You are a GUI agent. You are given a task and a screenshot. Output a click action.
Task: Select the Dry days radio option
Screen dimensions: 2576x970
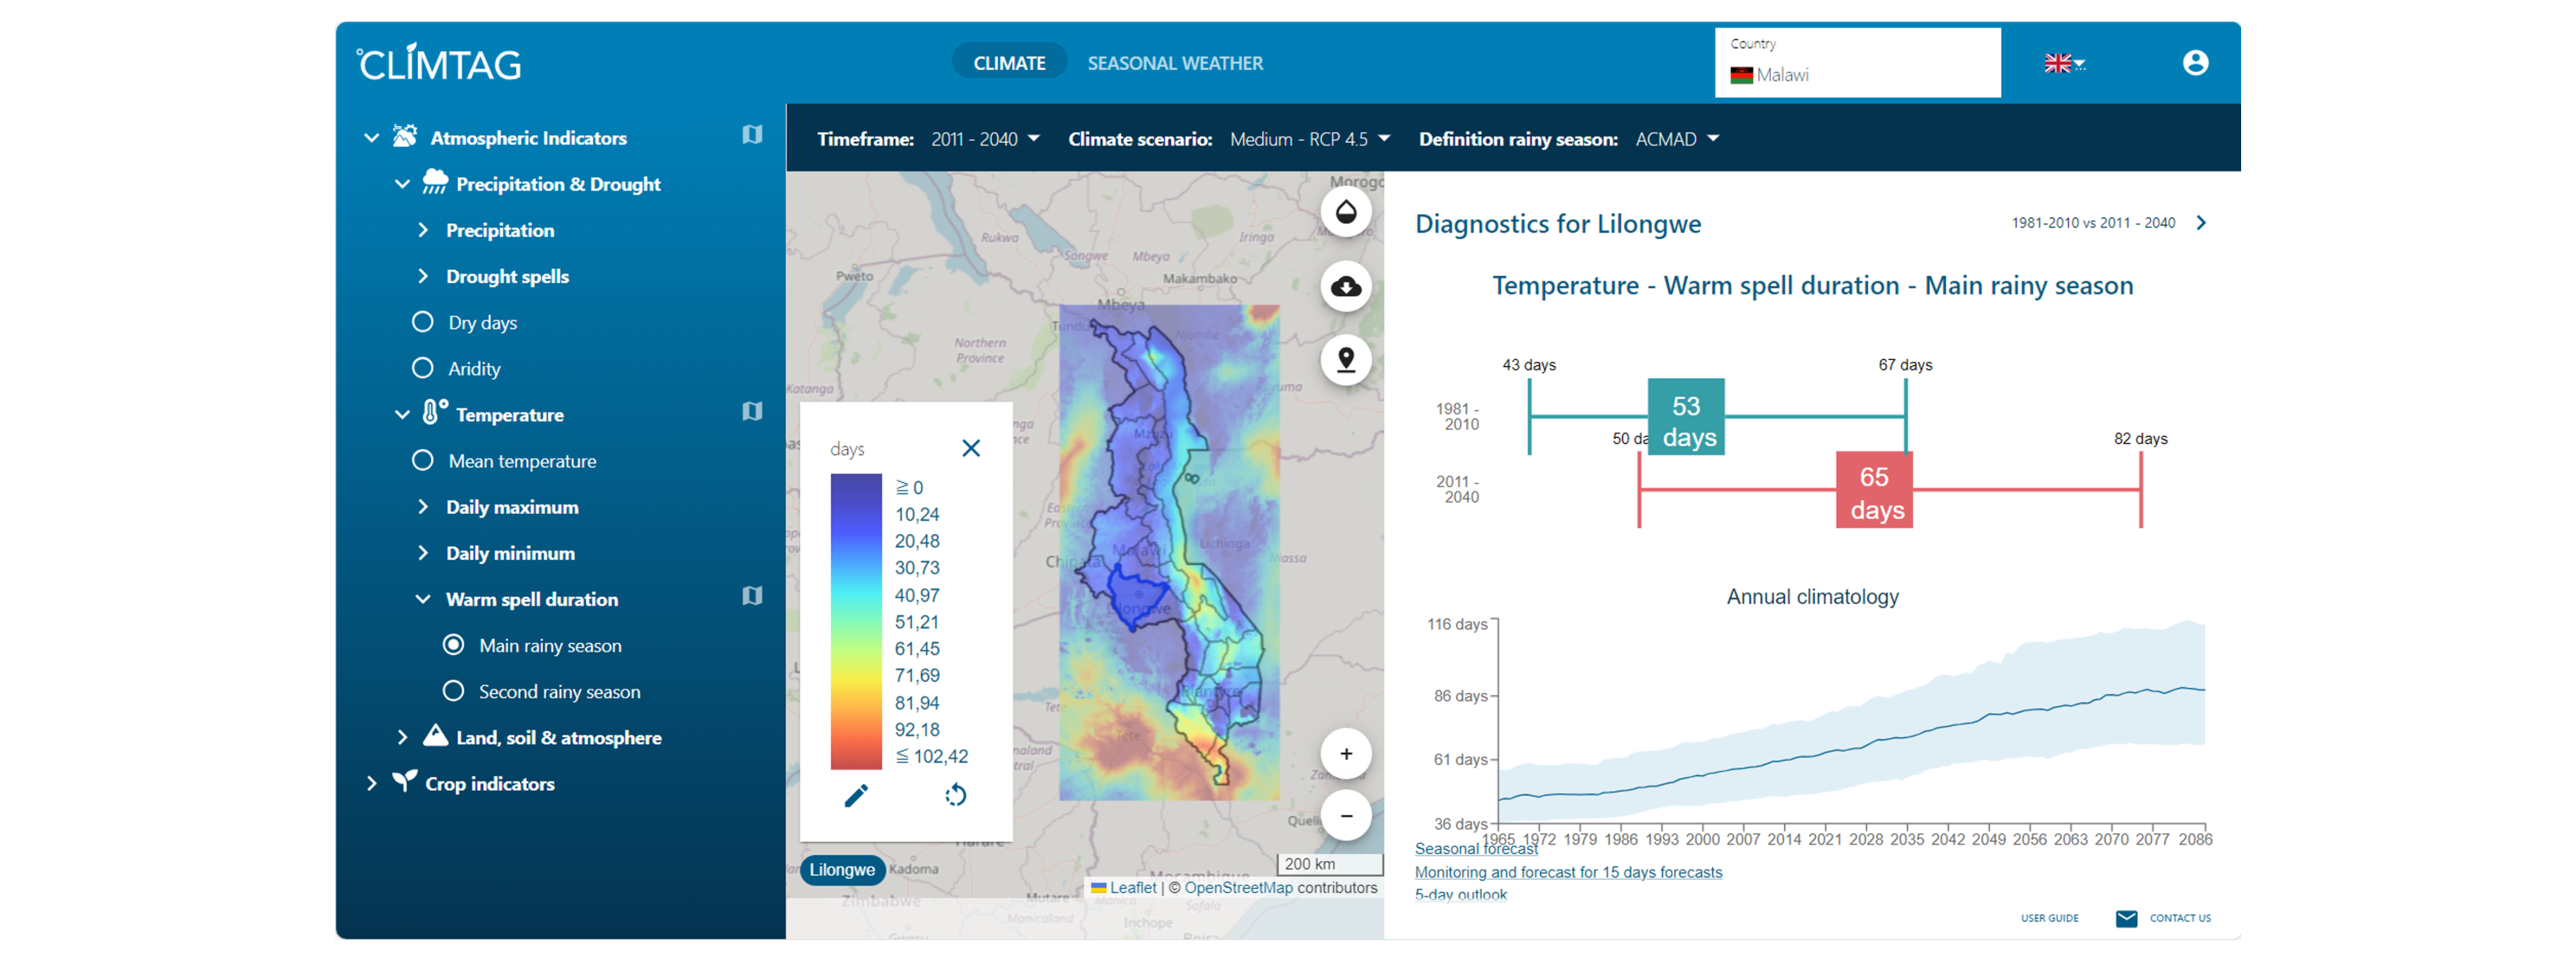(423, 322)
